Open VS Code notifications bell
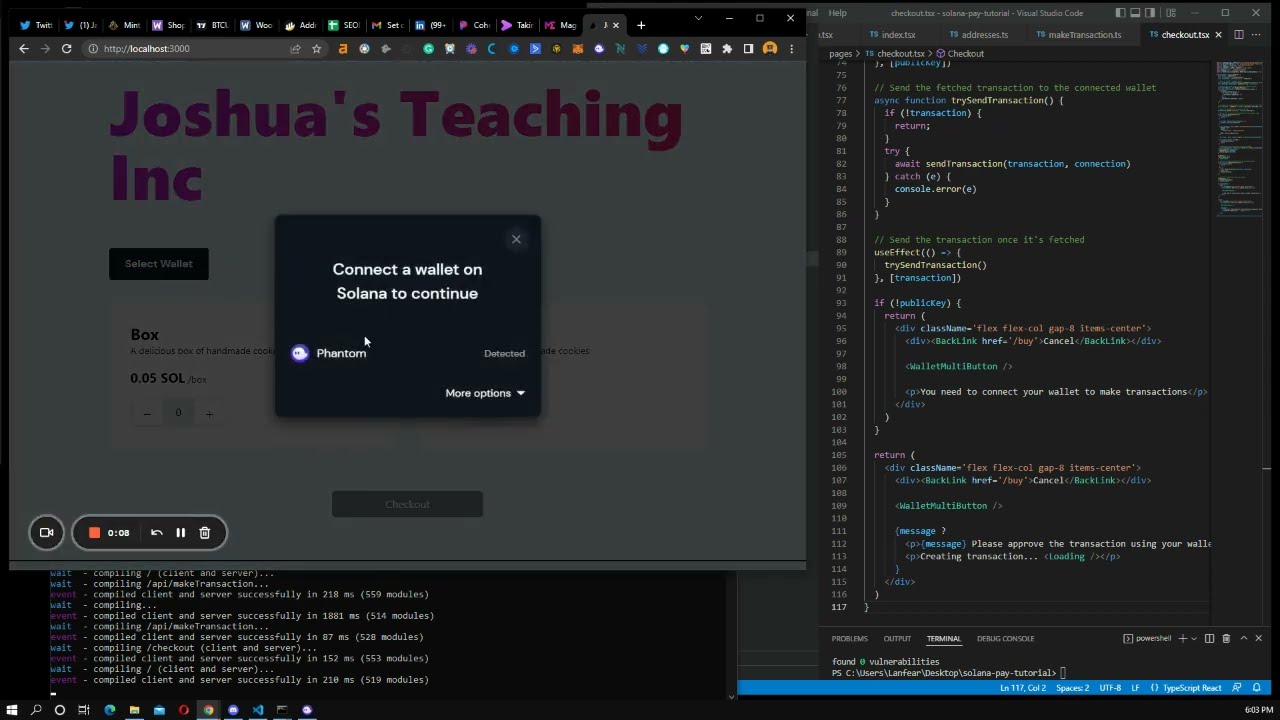The image size is (1280, 720). [x=1257, y=688]
